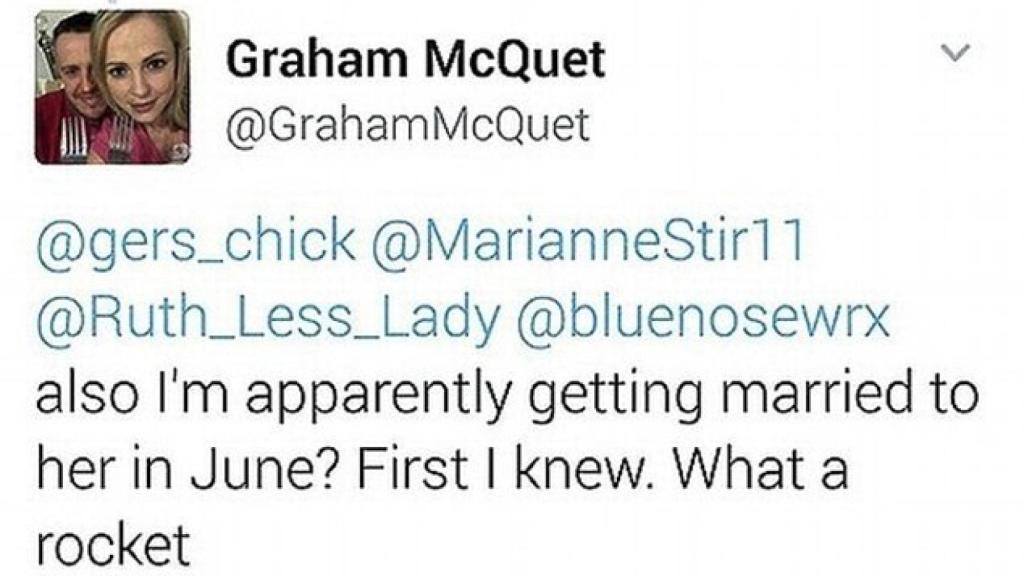1024x576 pixels.
Task: Visit the @gers_chick mention
Action: coord(195,243)
